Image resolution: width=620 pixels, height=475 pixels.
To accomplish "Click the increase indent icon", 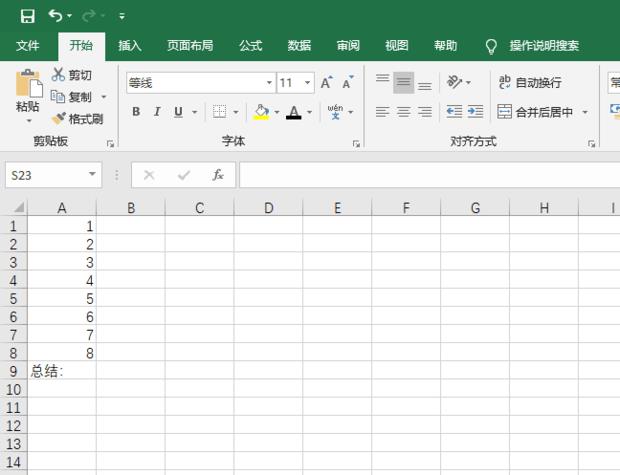I will (x=475, y=112).
